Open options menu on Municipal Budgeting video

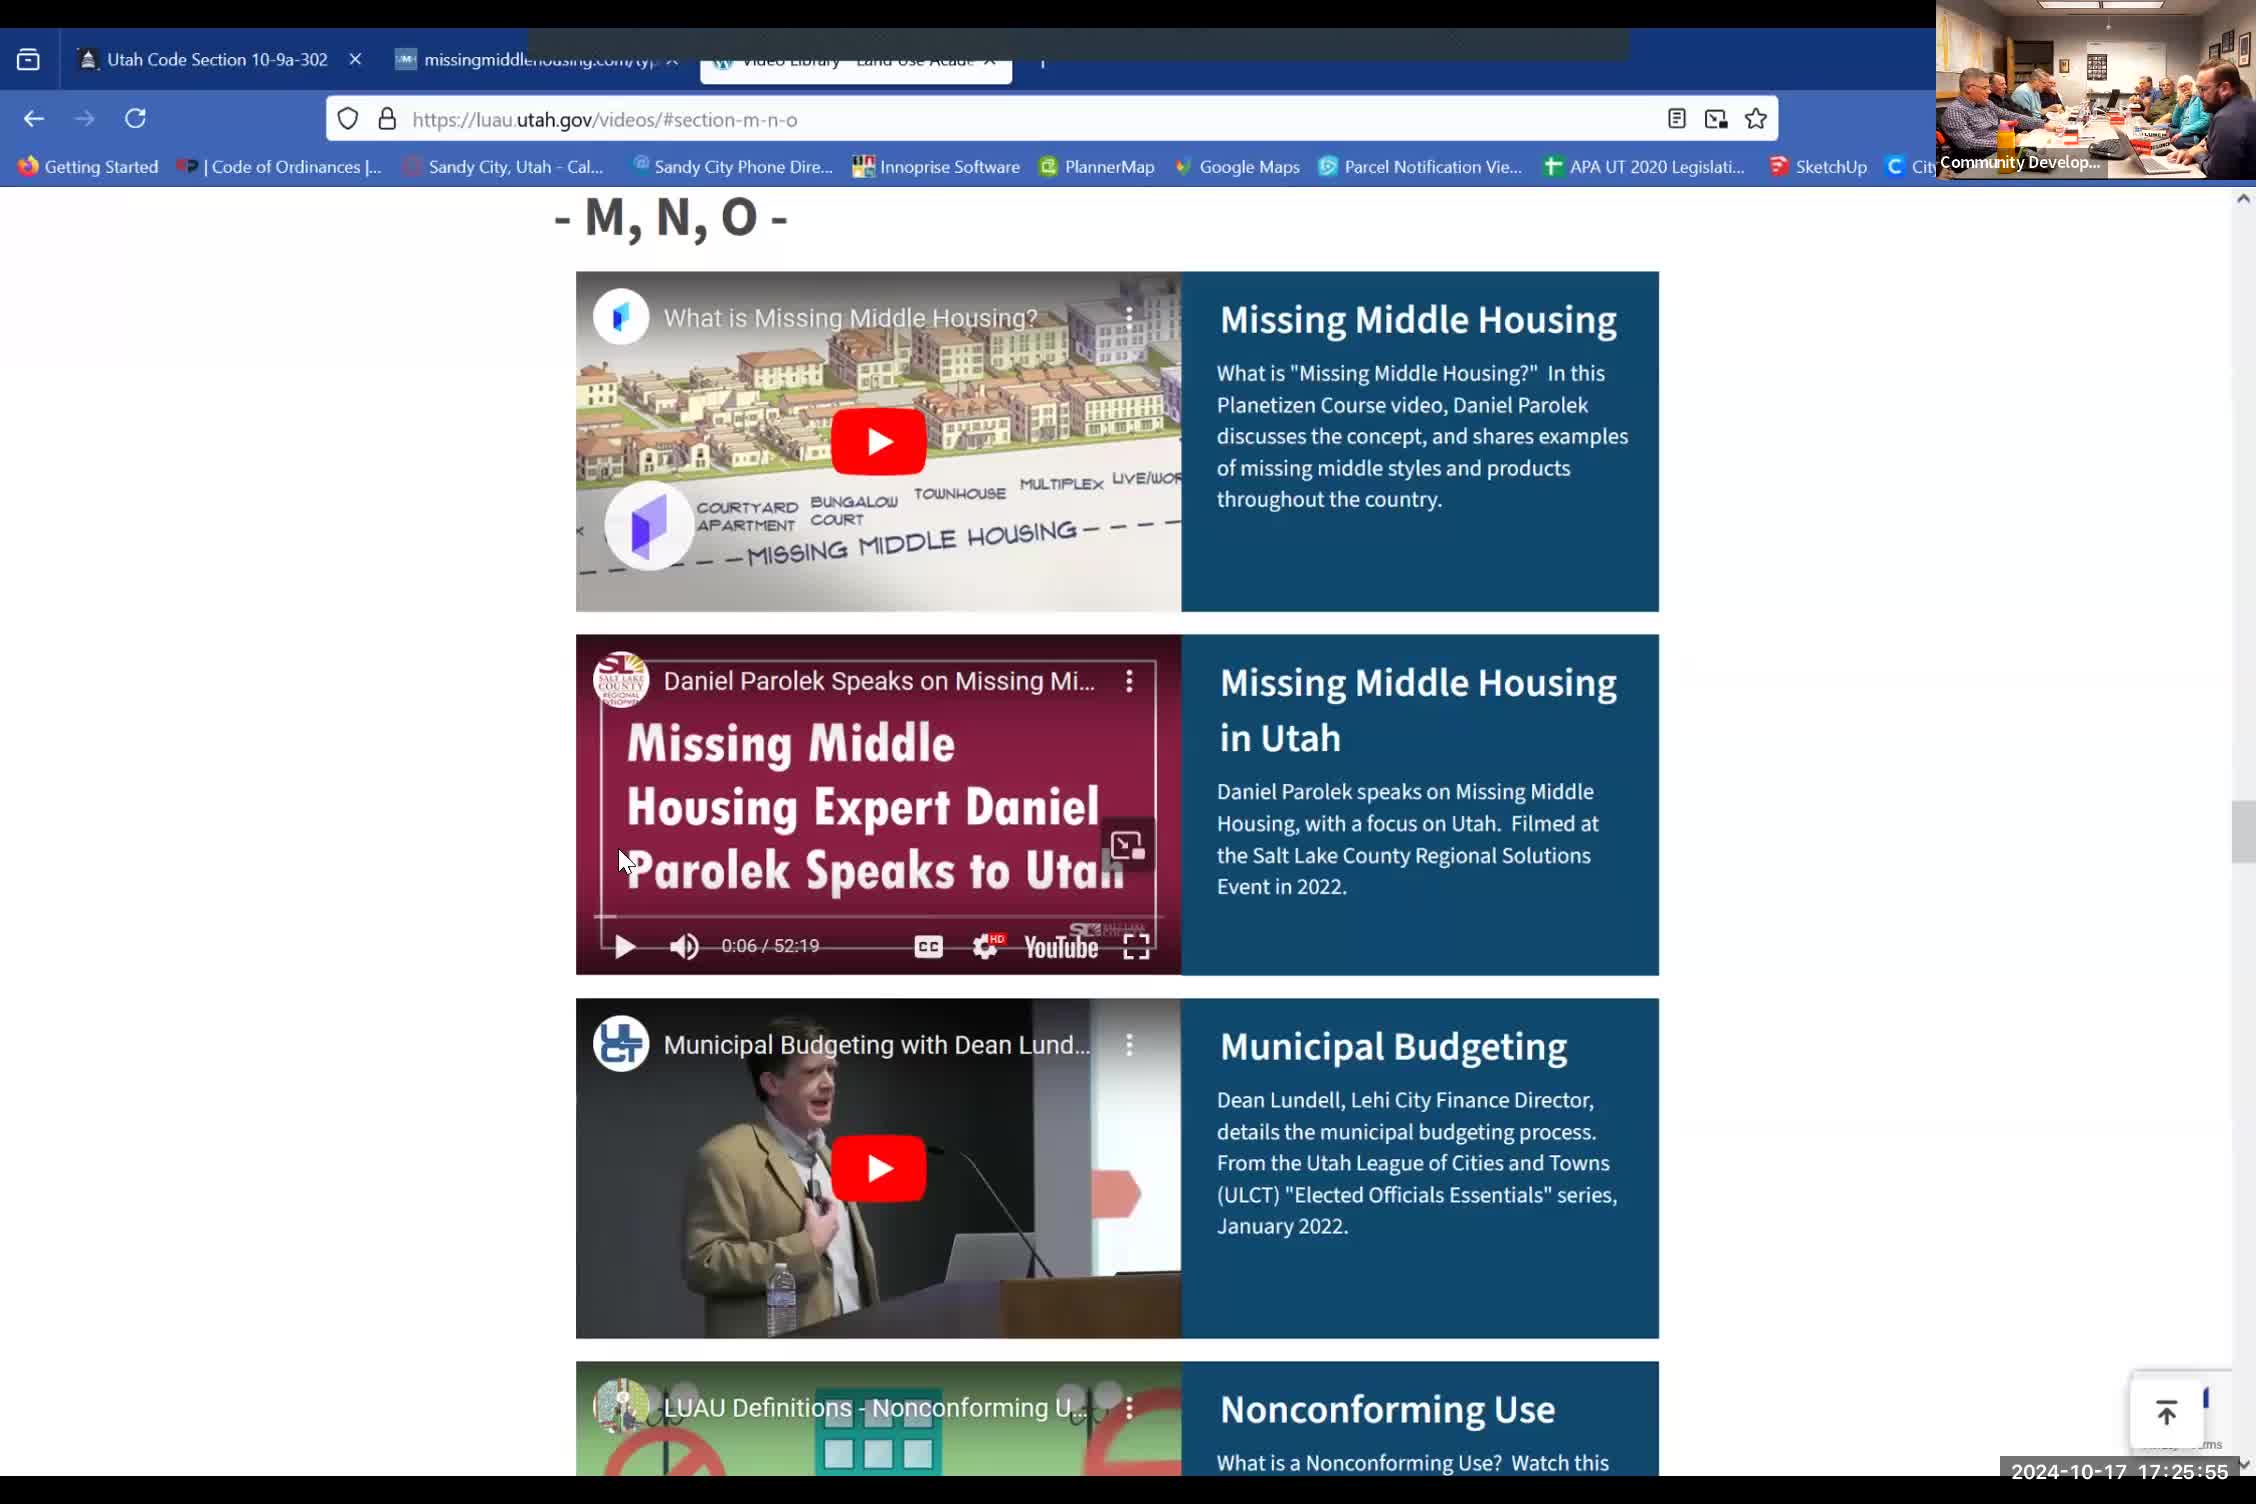pyautogui.click(x=1129, y=1045)
